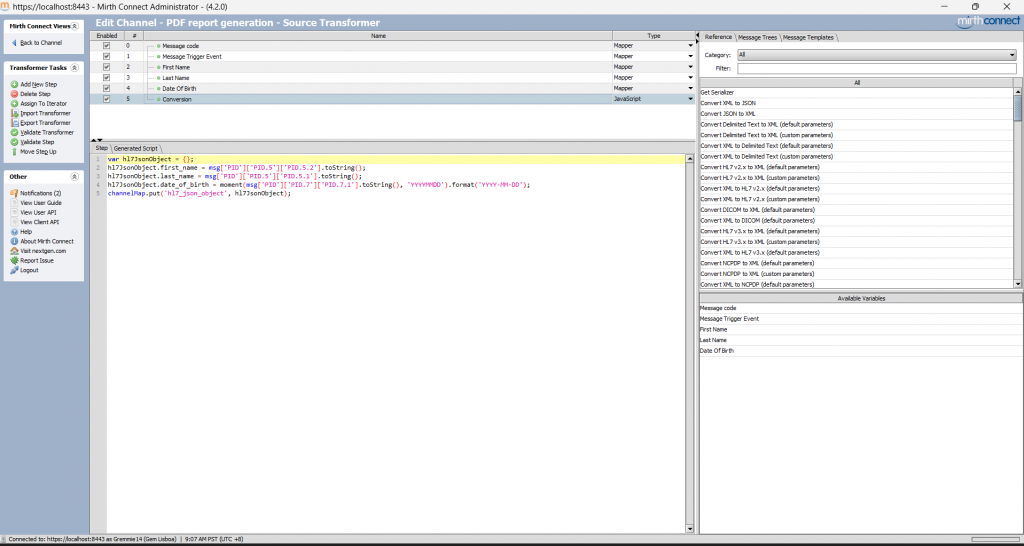Open the Message Trees tab
1024x546 pixels.
pos(758,37)
